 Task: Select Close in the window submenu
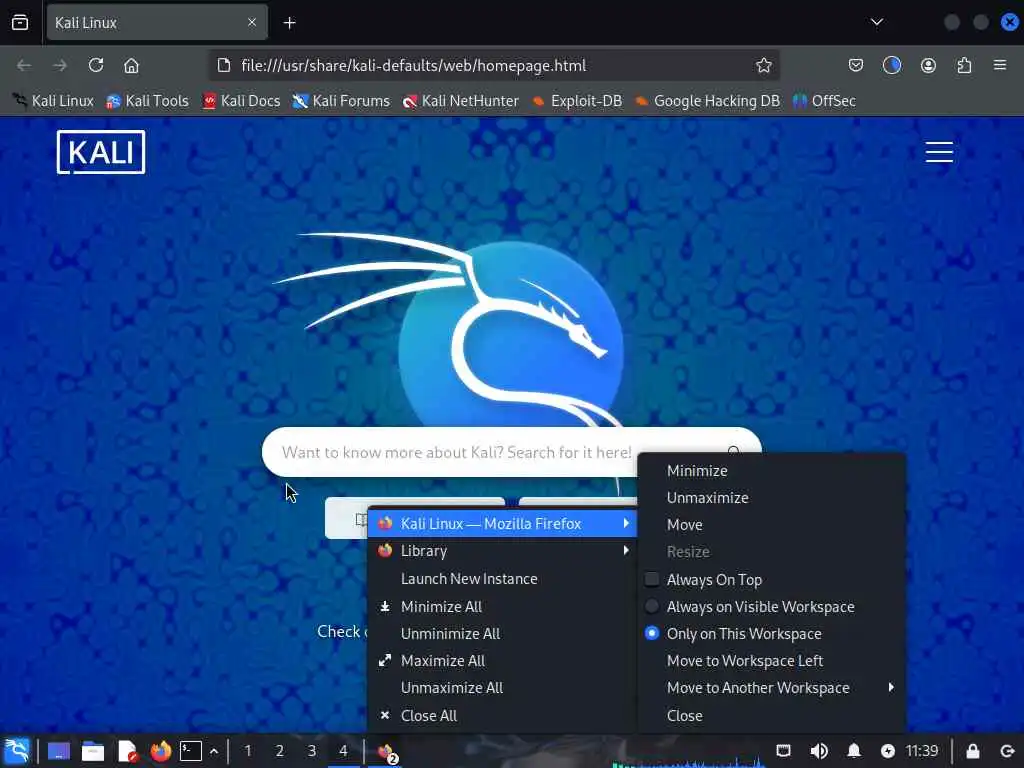pos(772,716)
